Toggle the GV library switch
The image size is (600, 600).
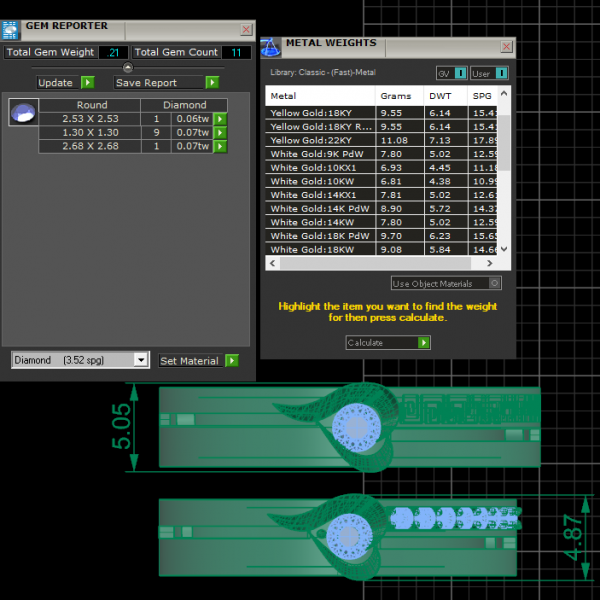pos(460,73)
